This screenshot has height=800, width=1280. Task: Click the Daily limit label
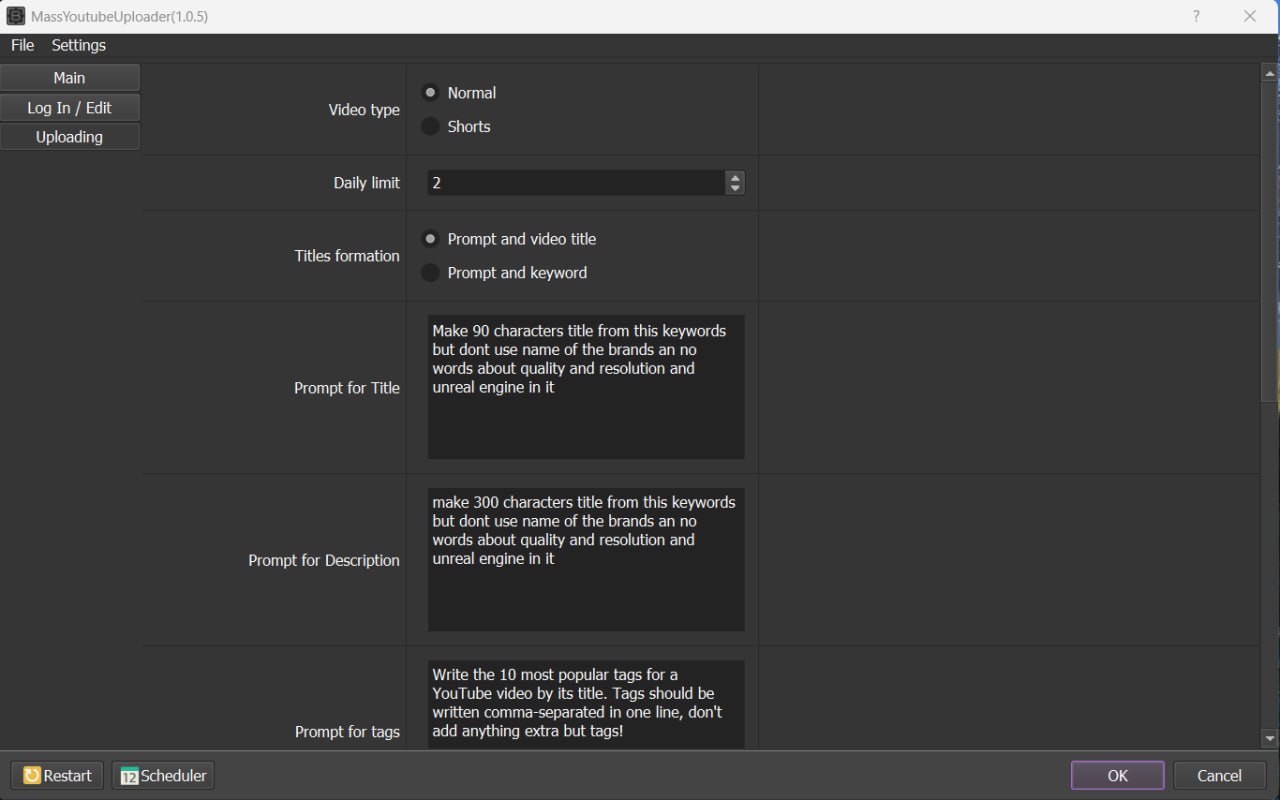pos(366,183)
